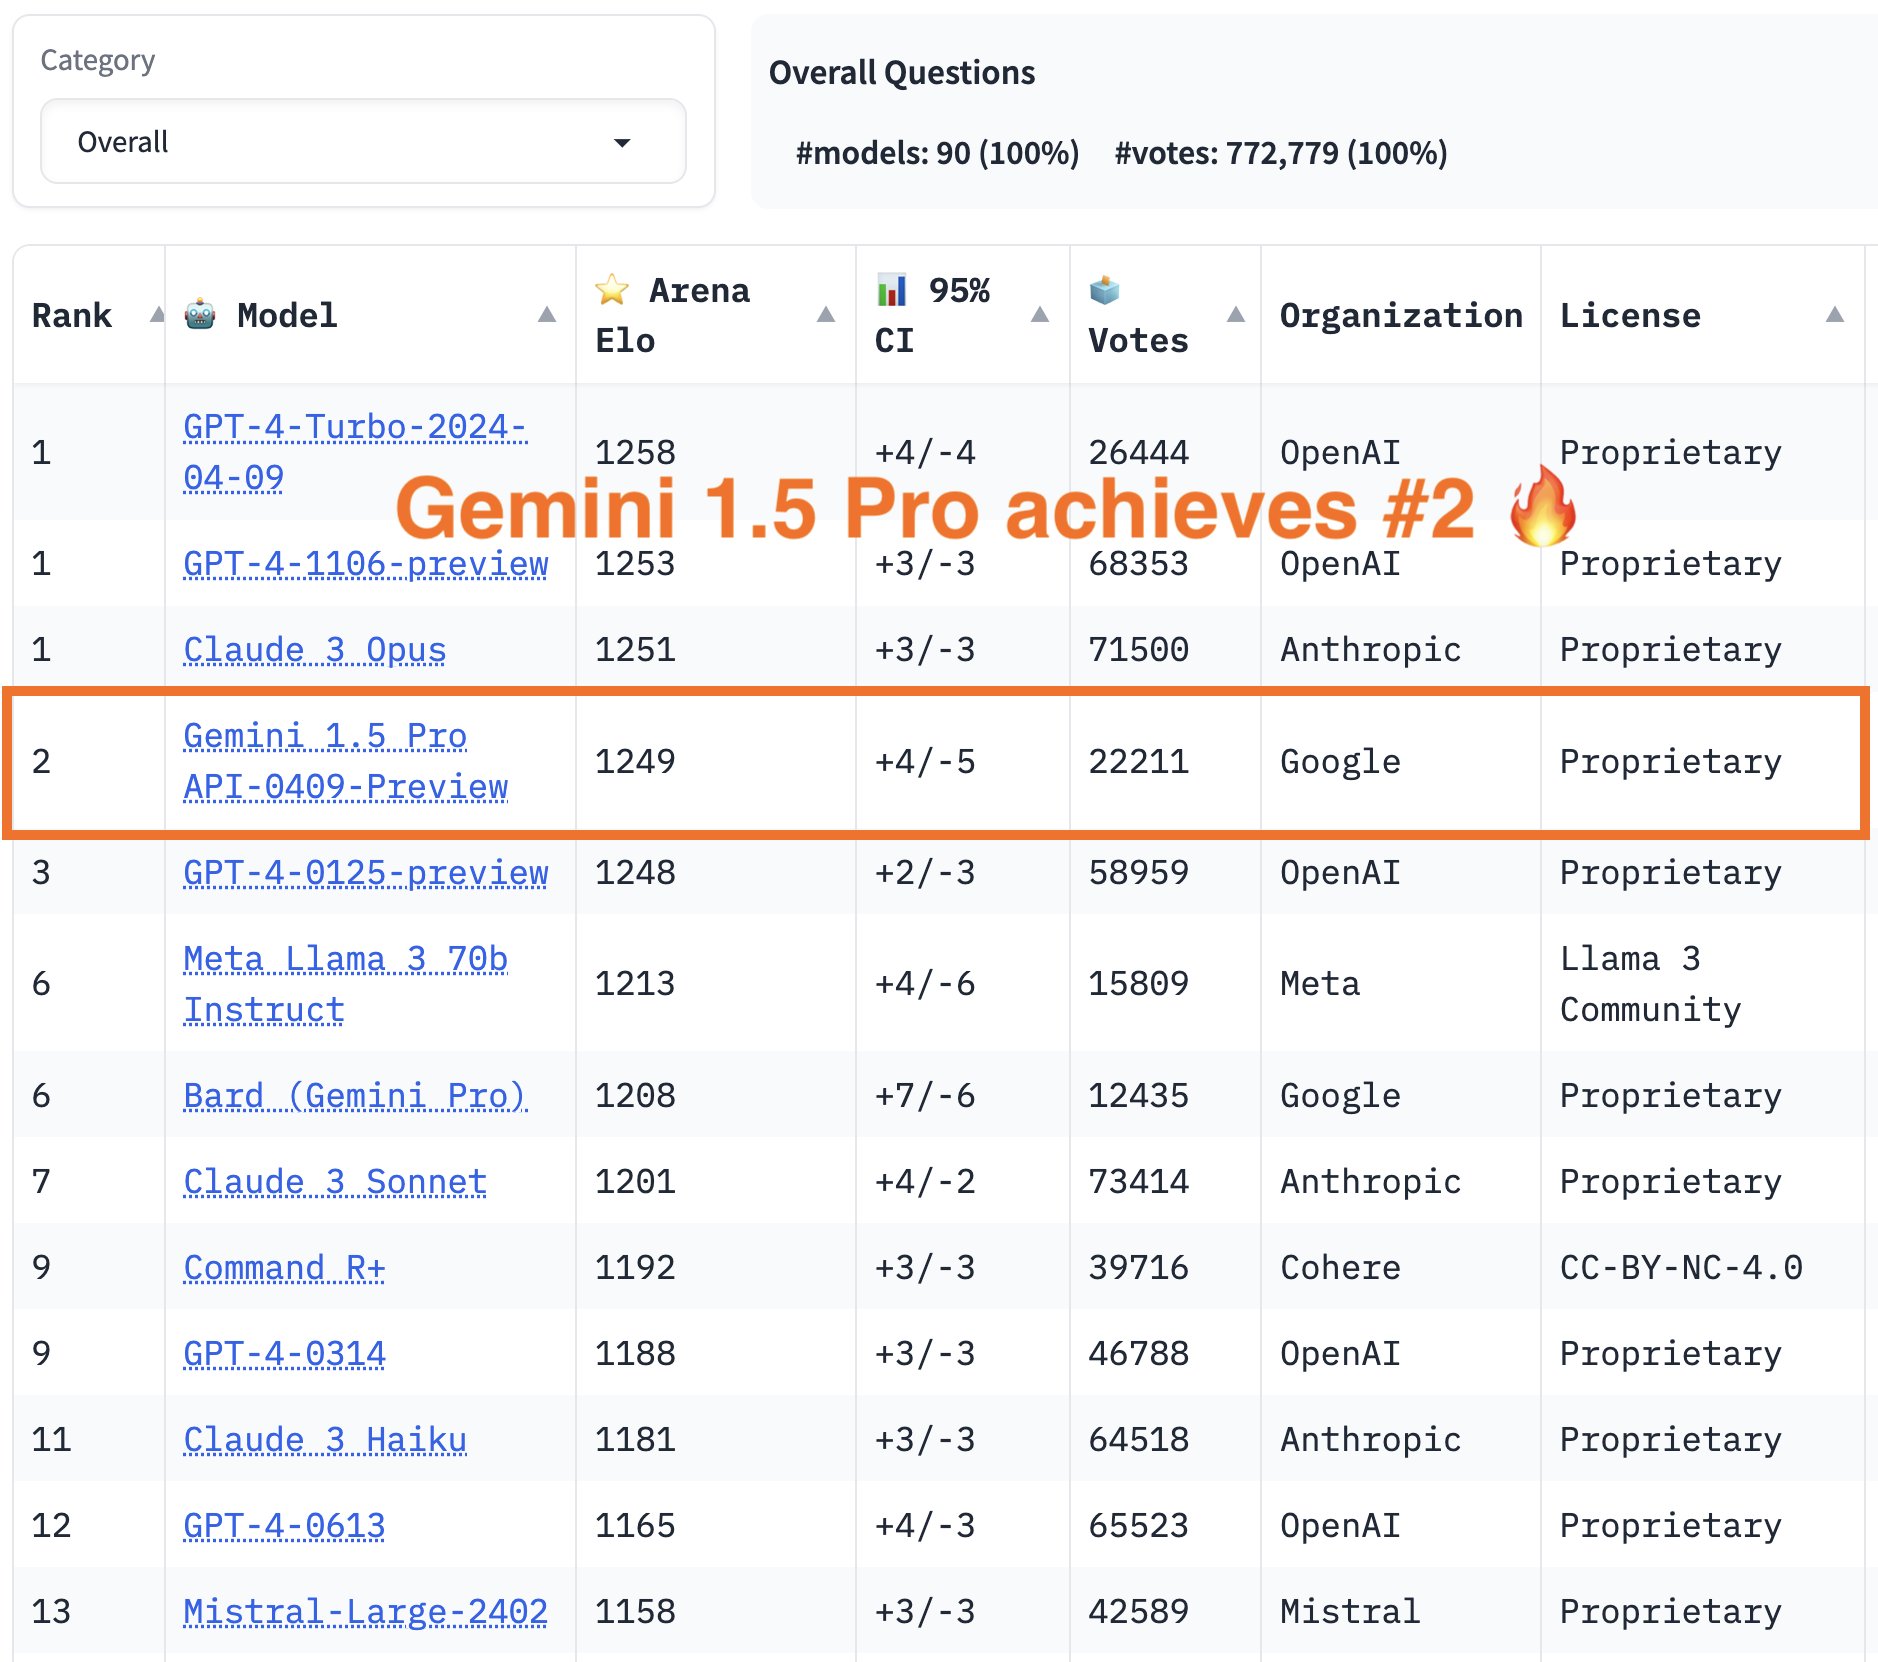Select the Mistral organization cell
The width and height of the screenshot is (1878, 1662).
click(1350, 1611)
